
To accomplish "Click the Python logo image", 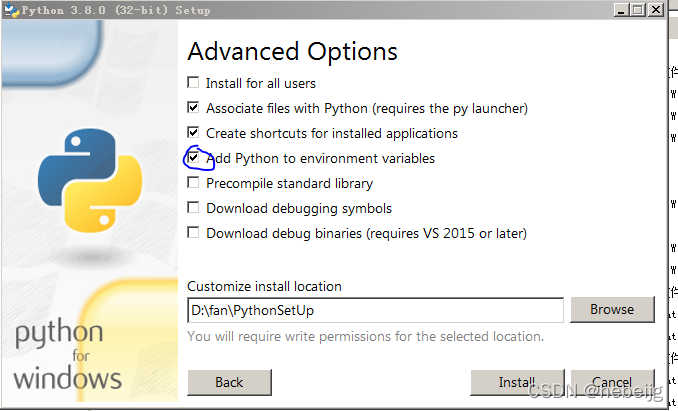I will [90, 181].
